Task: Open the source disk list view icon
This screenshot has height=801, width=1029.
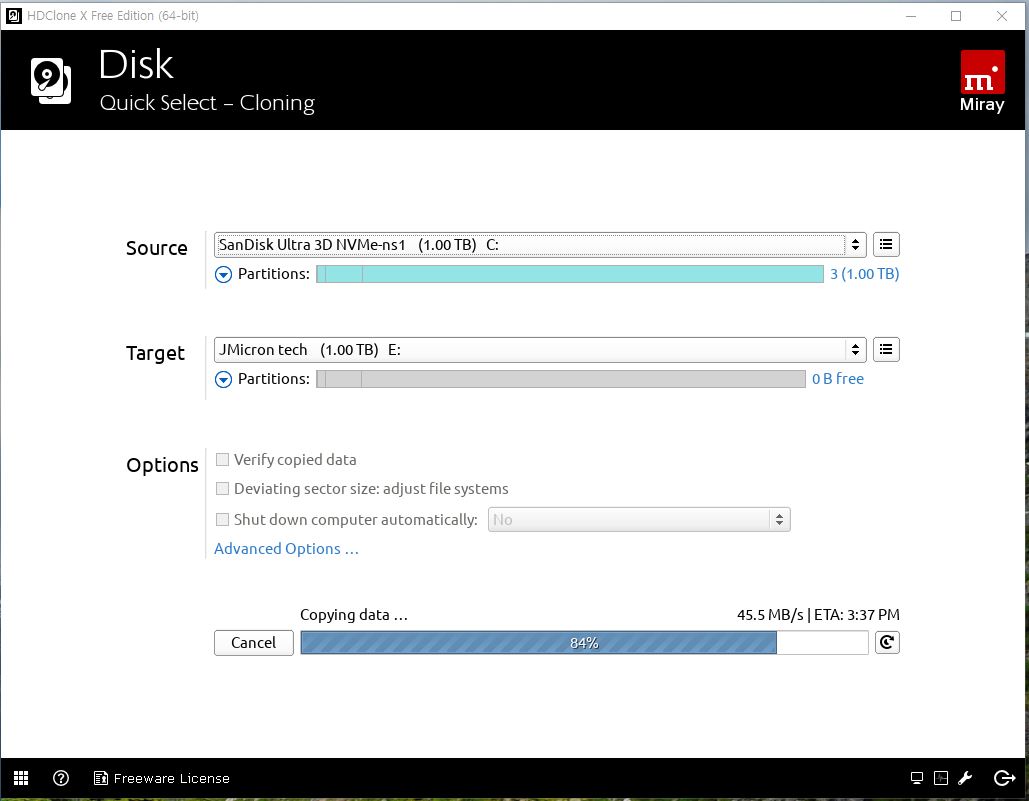Action: pyautogui.click(x=886, y=244)
